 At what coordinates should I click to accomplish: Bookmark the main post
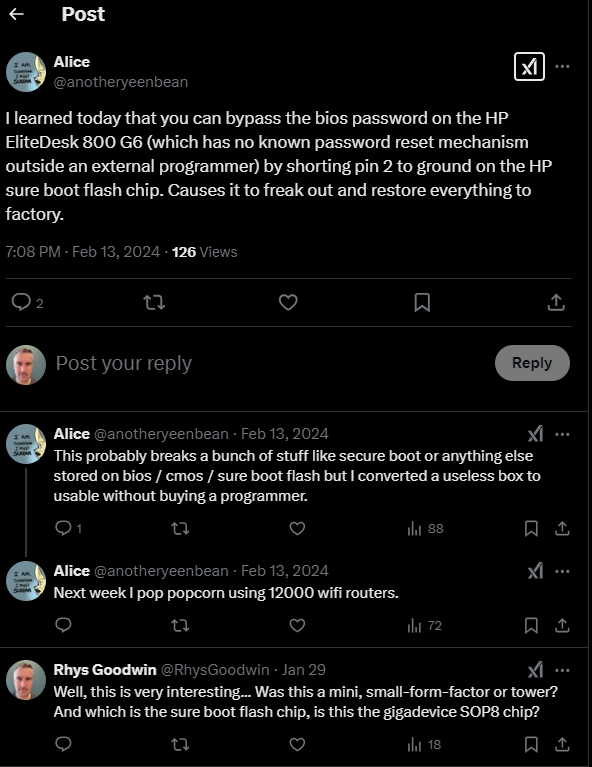(x=422, y=302)
